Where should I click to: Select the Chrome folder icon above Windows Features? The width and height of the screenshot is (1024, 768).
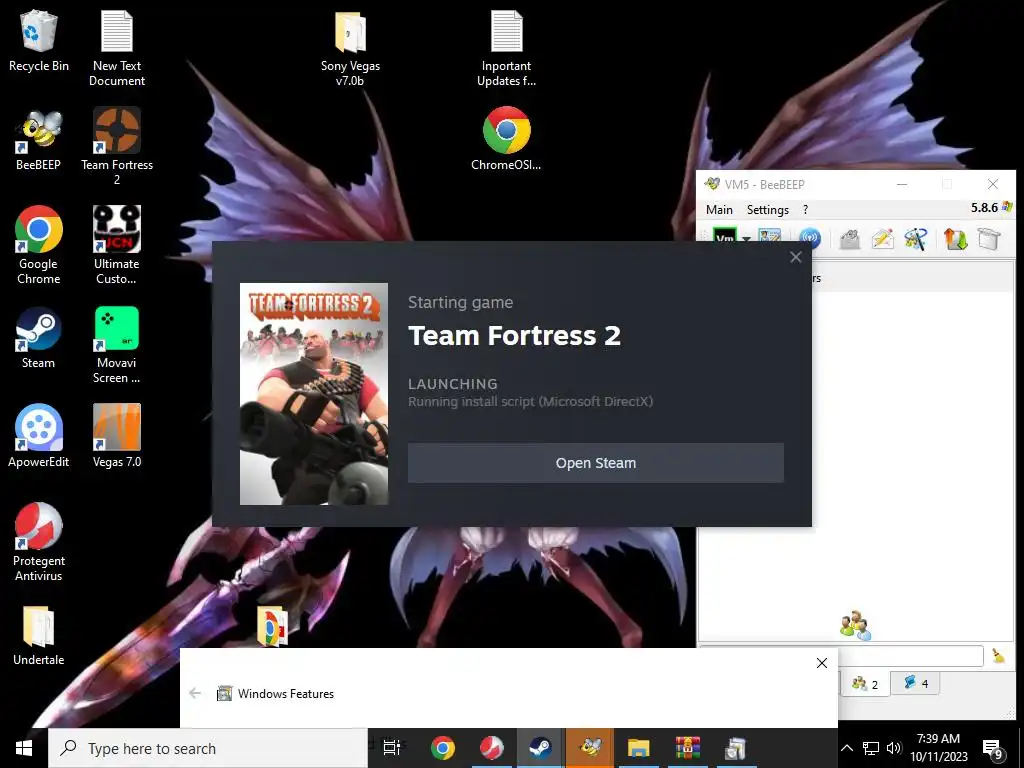[x=272, y=627]
